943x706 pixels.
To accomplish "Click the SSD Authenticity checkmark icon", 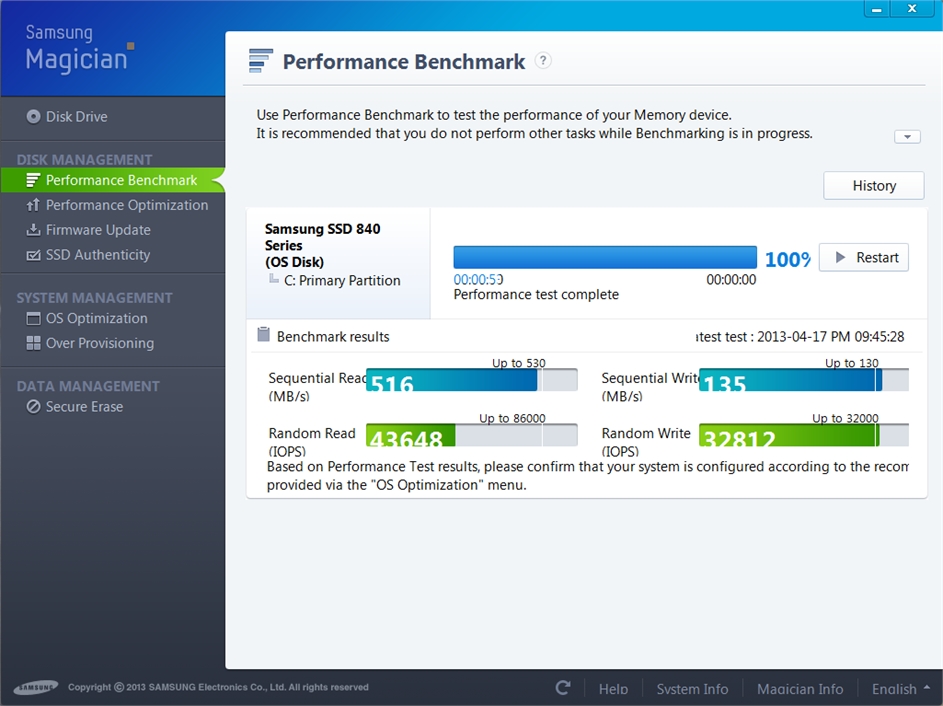I will pyautogui.click(x=33, y=255).
